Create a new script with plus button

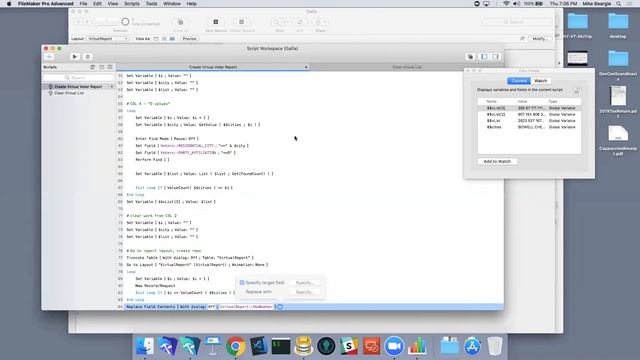49,57
